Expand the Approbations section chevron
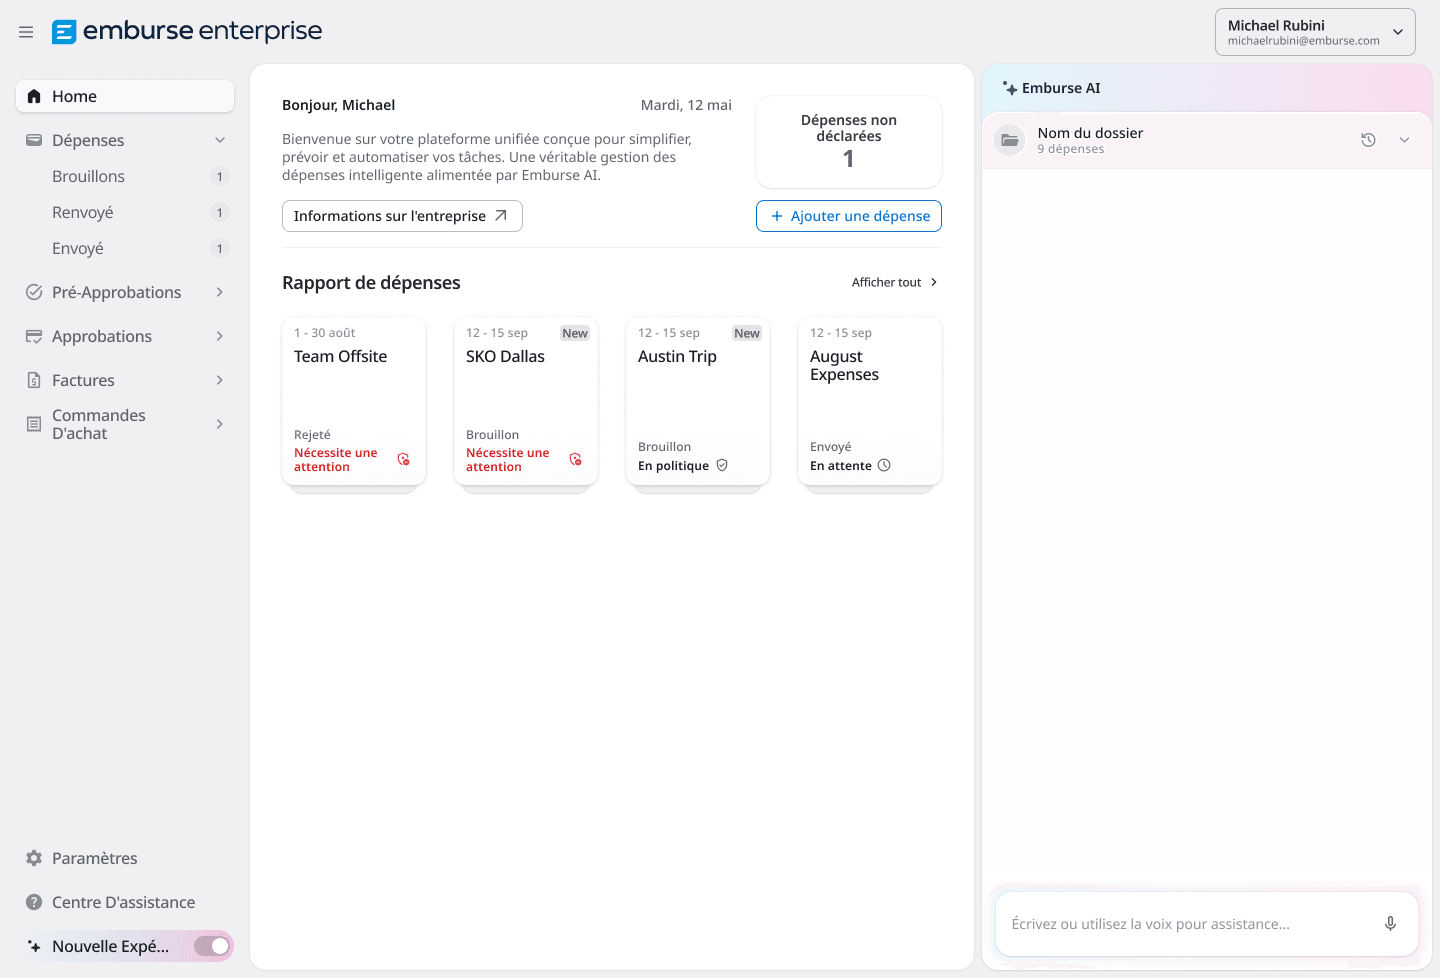 [x=220, y=336]
